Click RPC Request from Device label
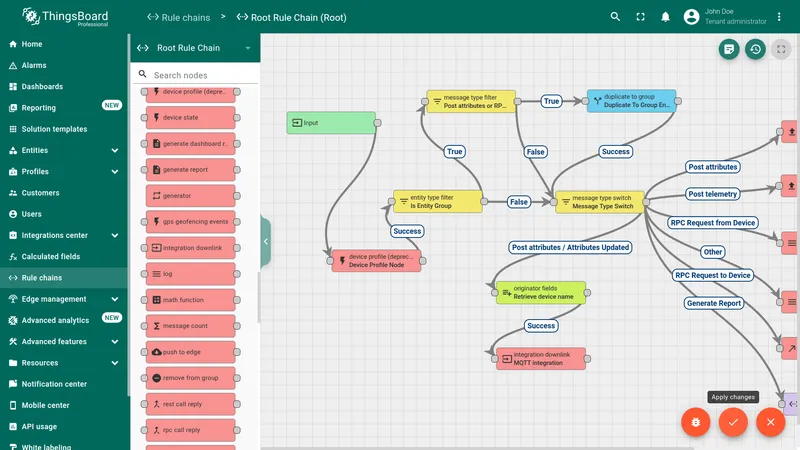The height and width of the screenshot is (450, 800). [713, 222]
